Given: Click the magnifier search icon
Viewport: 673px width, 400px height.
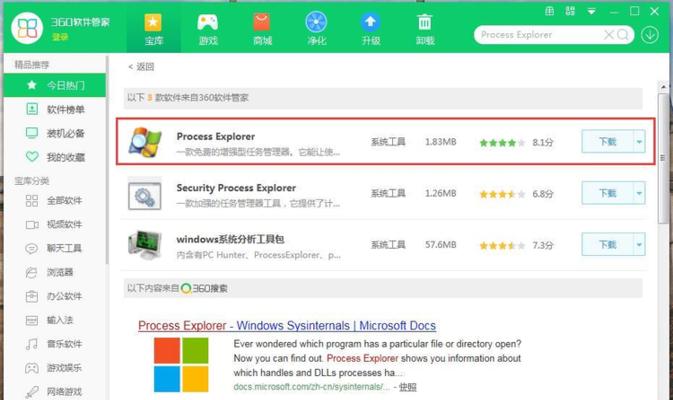Looking at the screenshot, I should point(622,35).
